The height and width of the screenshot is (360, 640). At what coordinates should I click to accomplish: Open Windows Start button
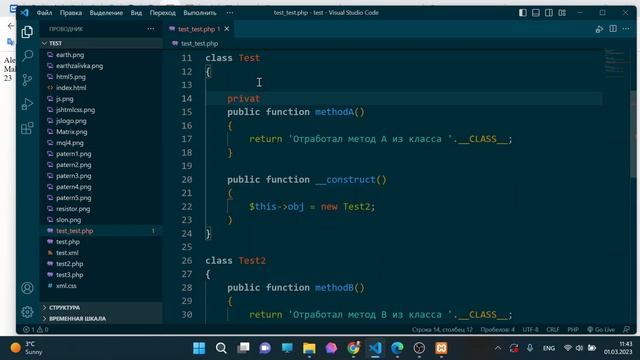click(x=199, y=348)
